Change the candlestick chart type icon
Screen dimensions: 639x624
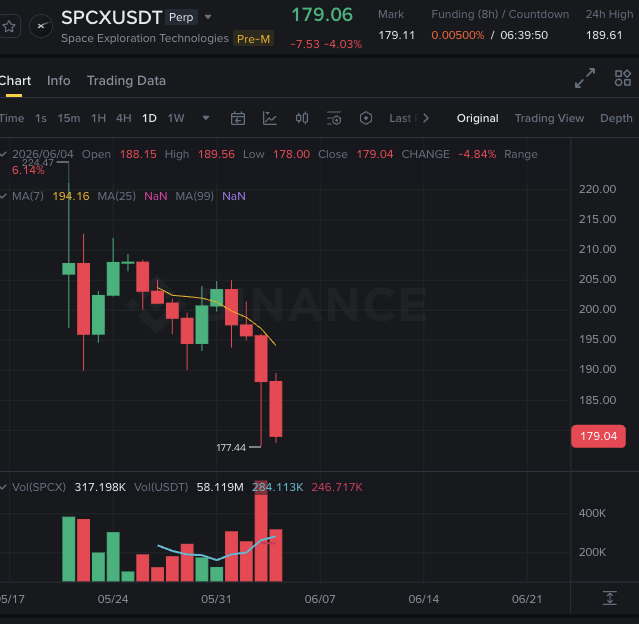(302, 118)
